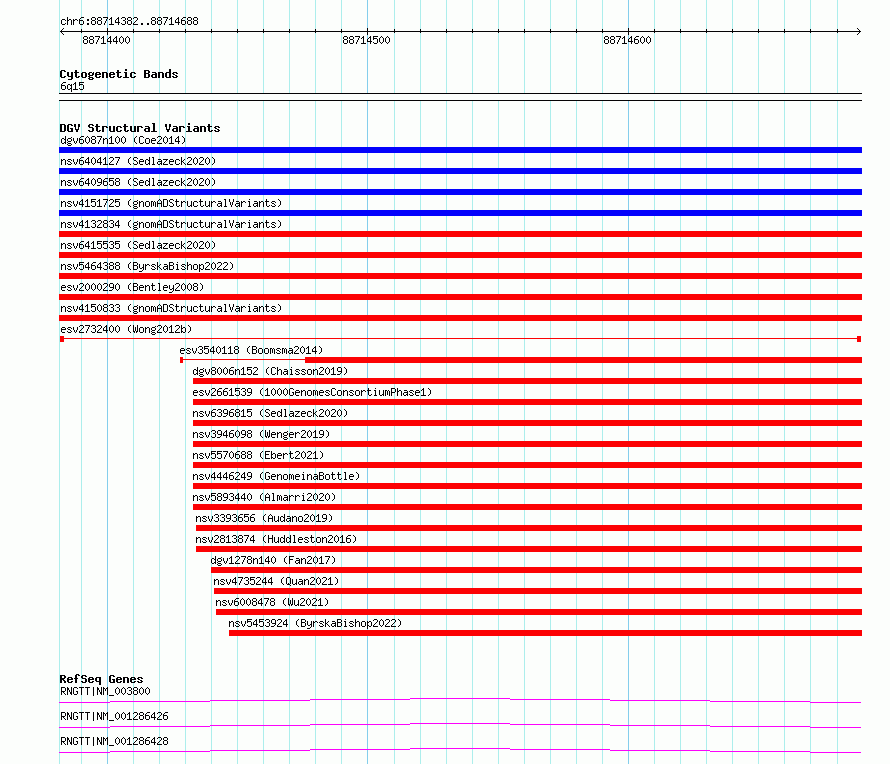The height and width of the screenshot is (764, 890).
Task: Click red bar under nsv5453924
Action: (x=545, y=633)
